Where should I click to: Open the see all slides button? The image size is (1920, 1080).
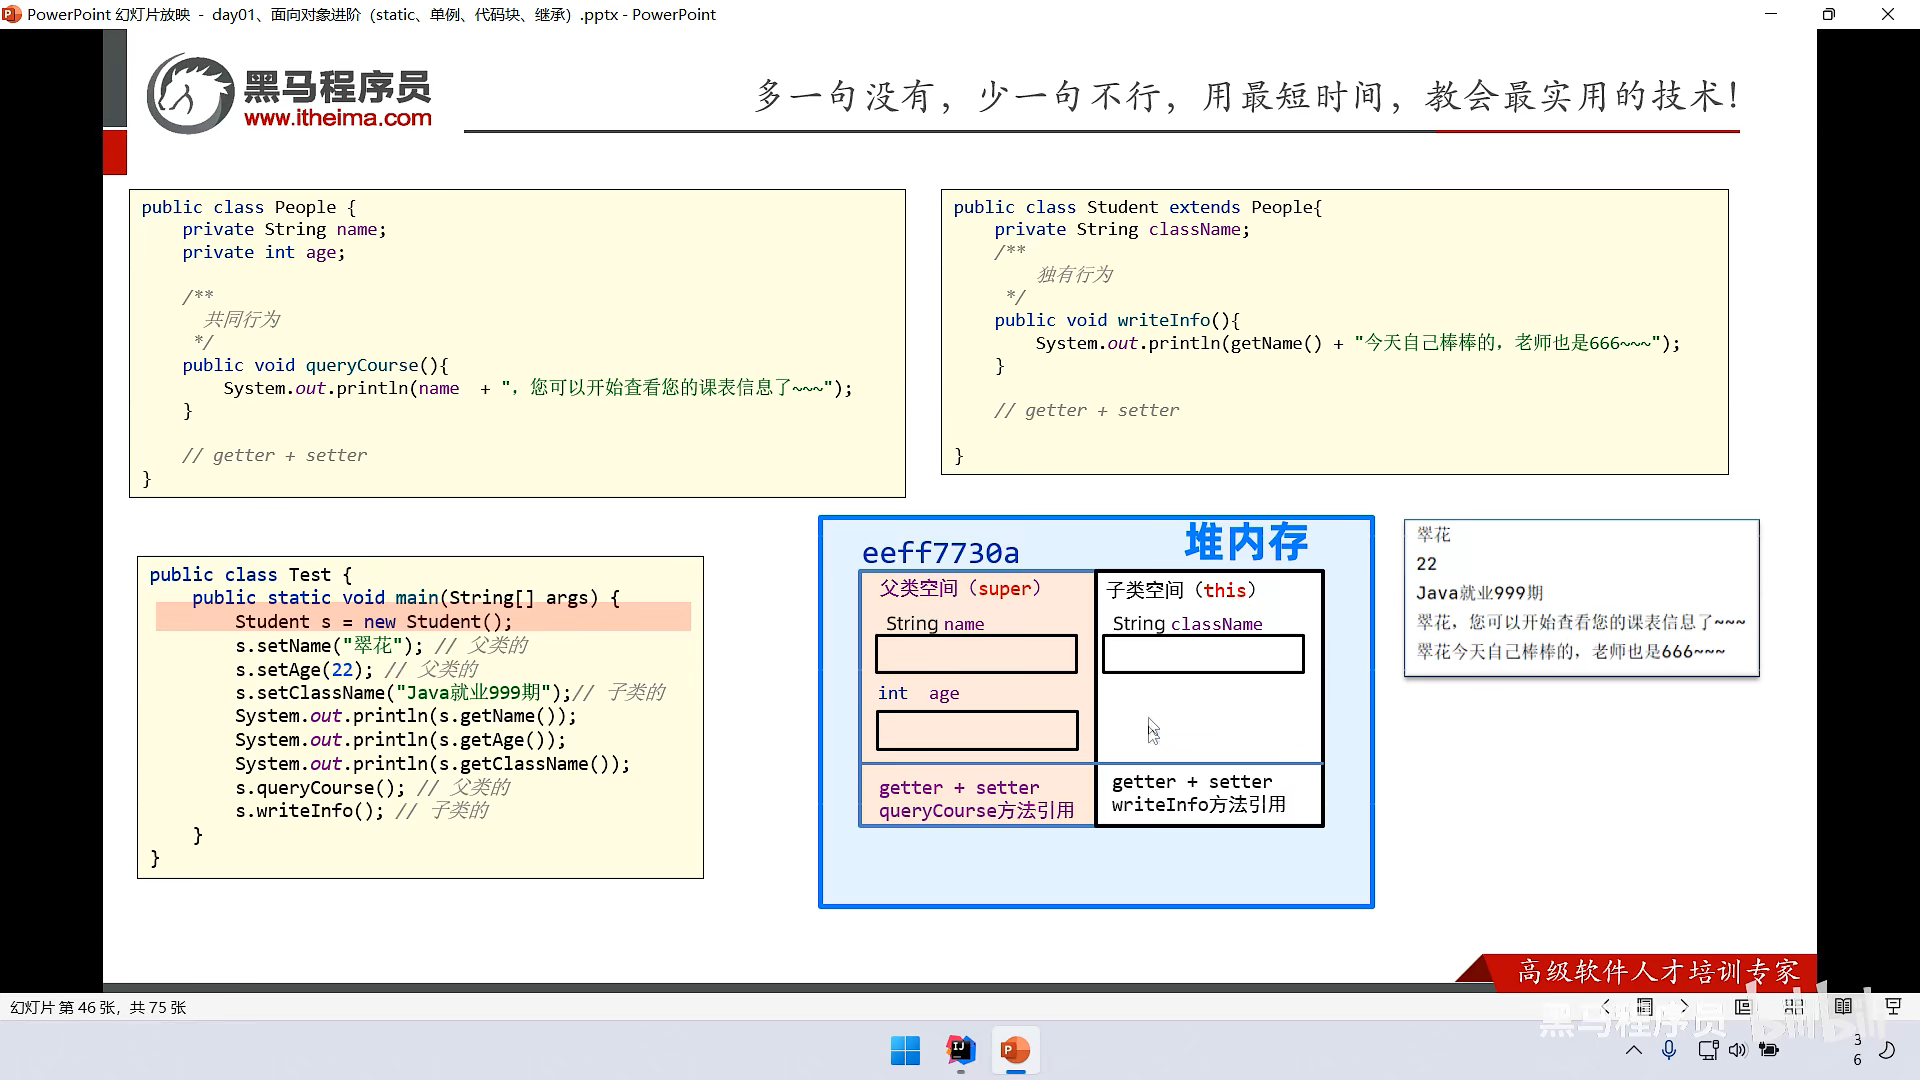(x=1645, y=1006)
